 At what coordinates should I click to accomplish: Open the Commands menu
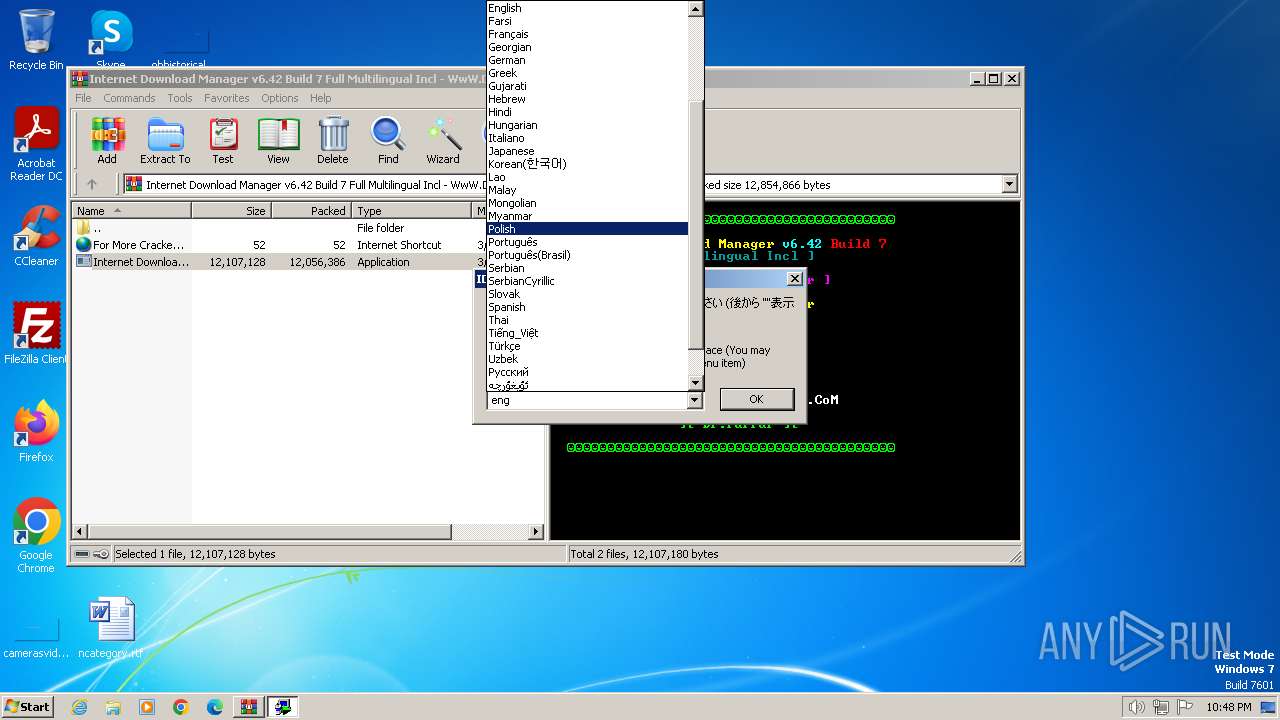tap(129, 98)
